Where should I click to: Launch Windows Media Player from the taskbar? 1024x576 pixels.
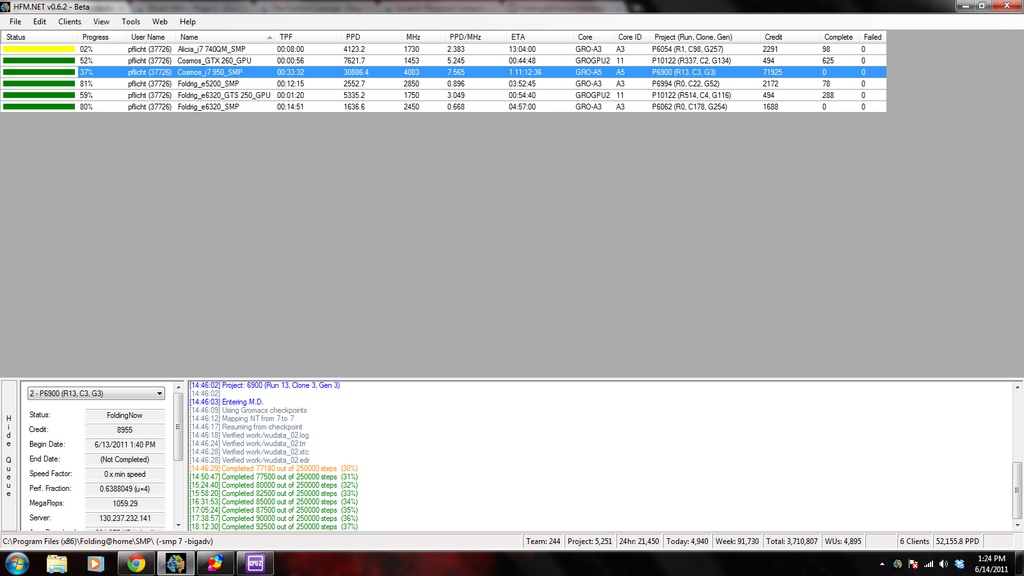96,564
